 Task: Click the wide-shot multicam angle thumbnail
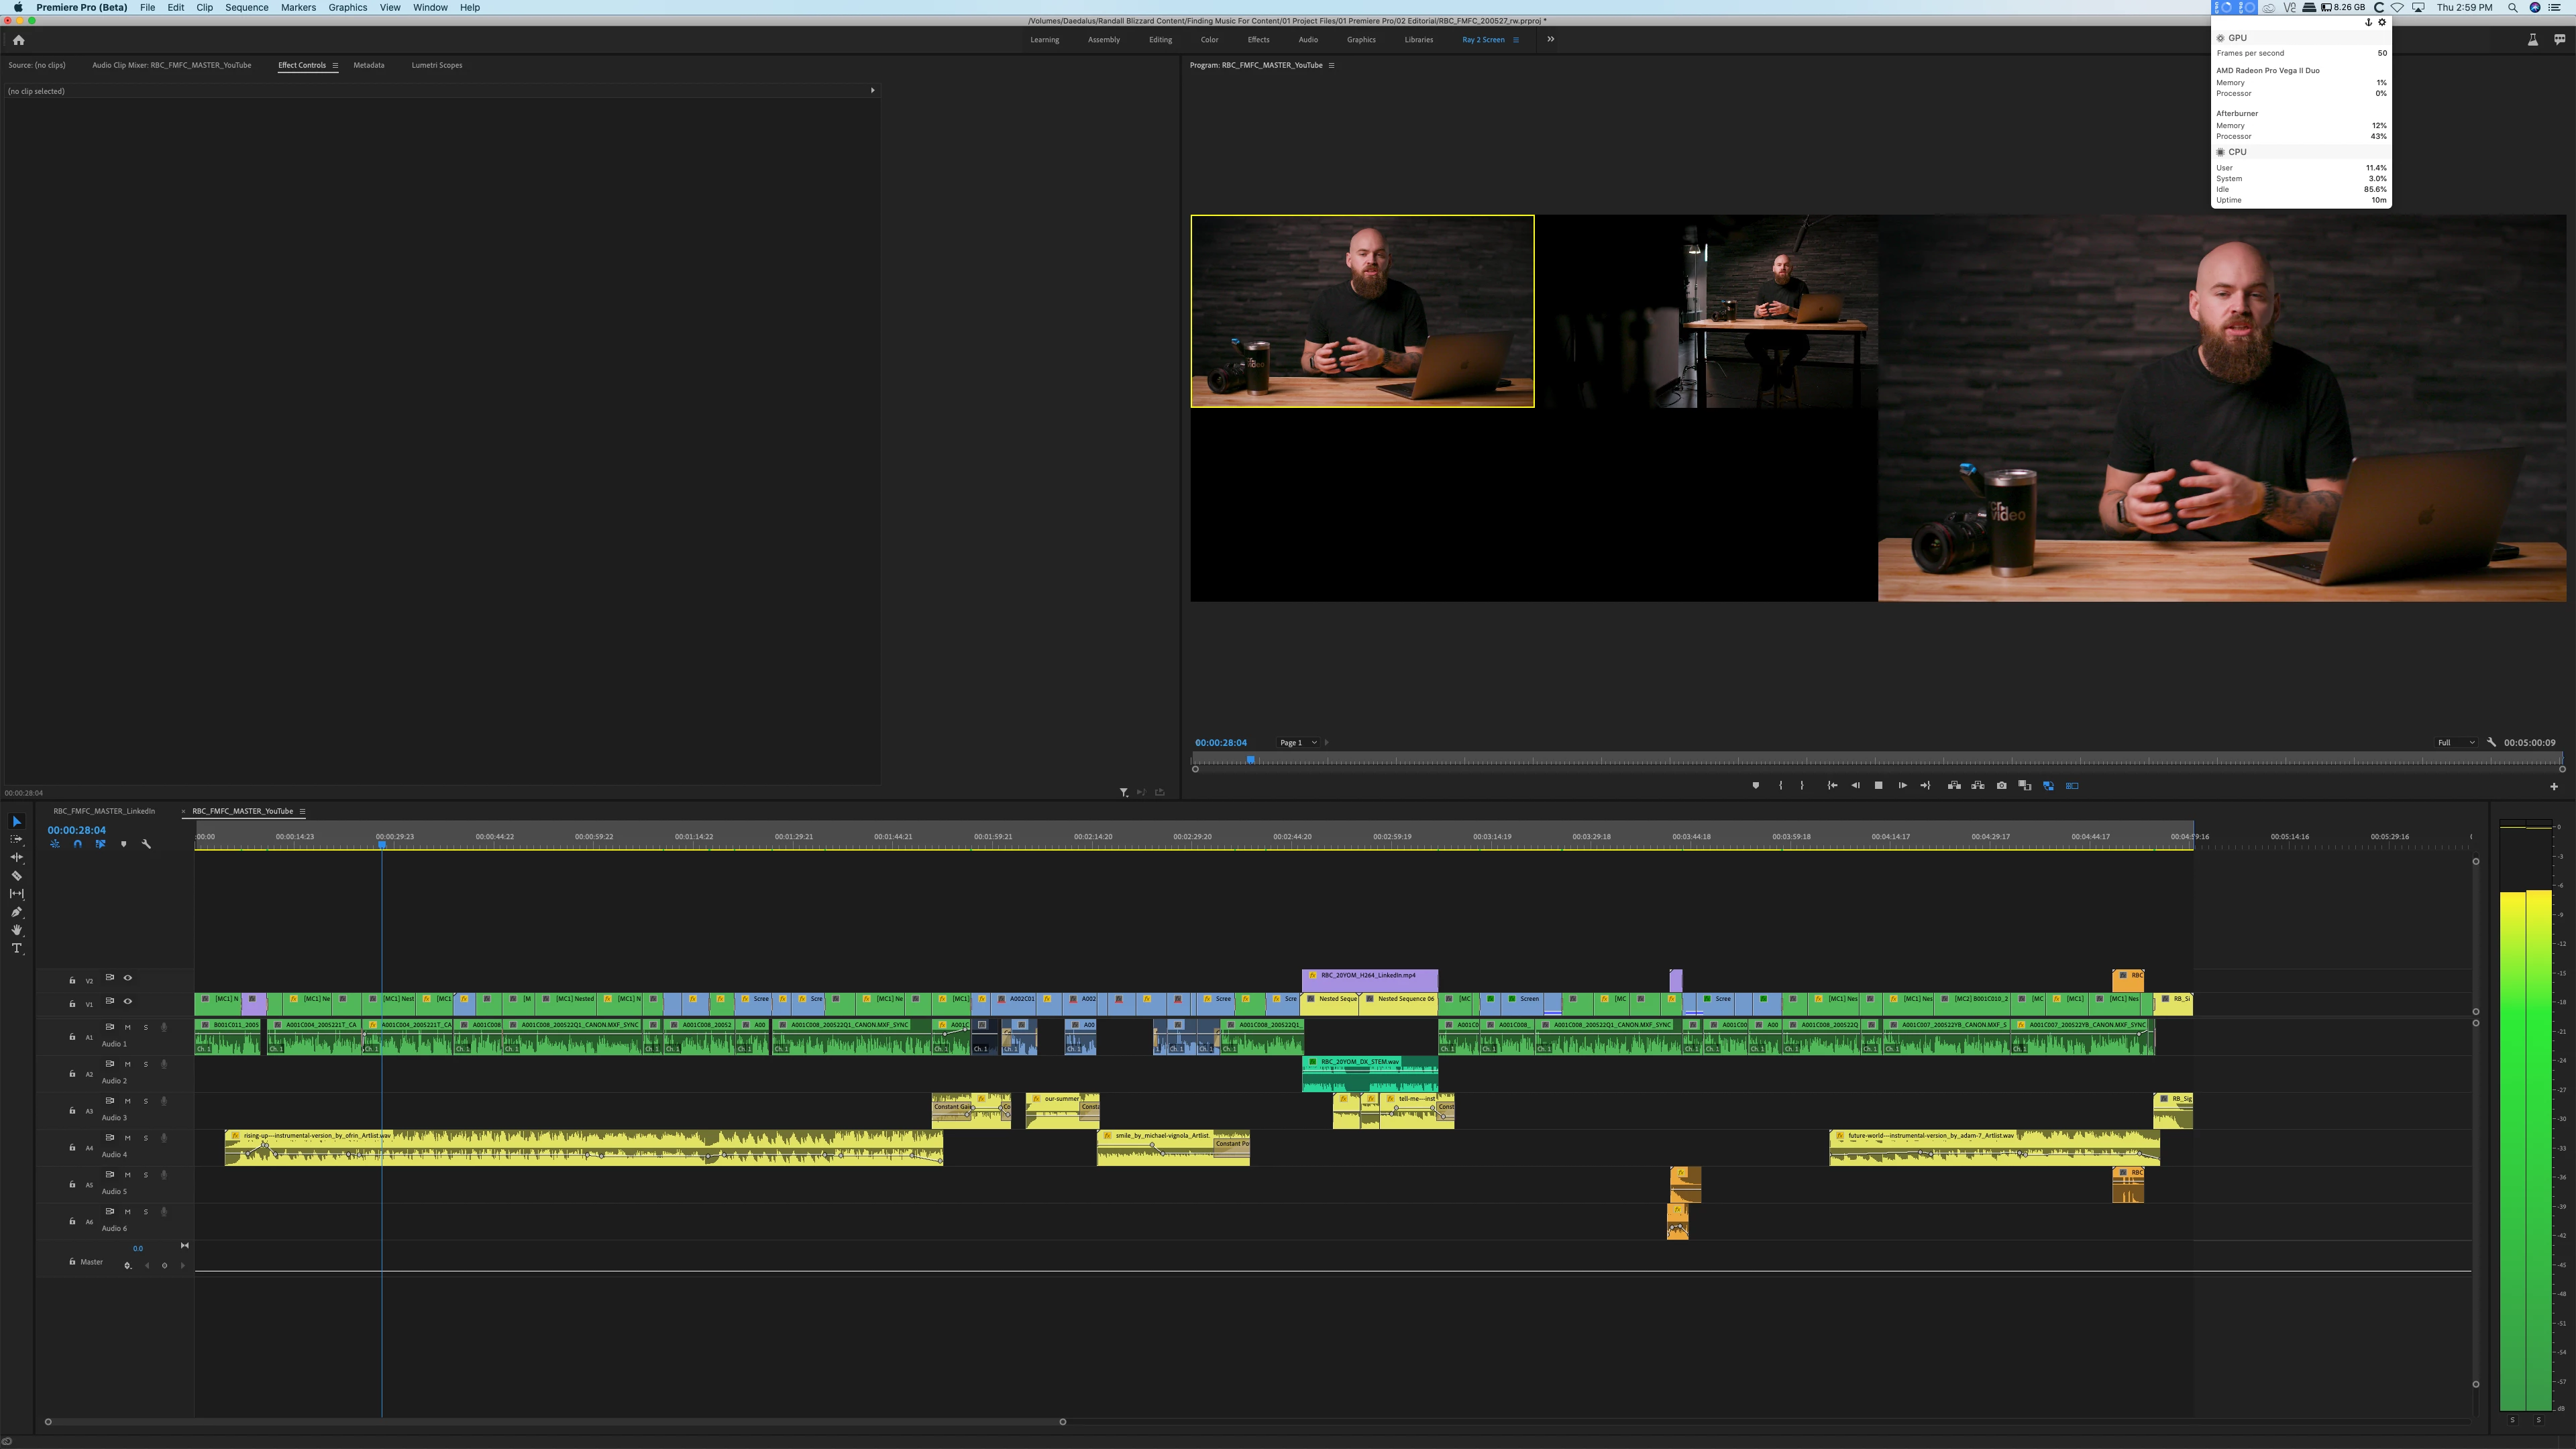click(x=1706, y=311)
